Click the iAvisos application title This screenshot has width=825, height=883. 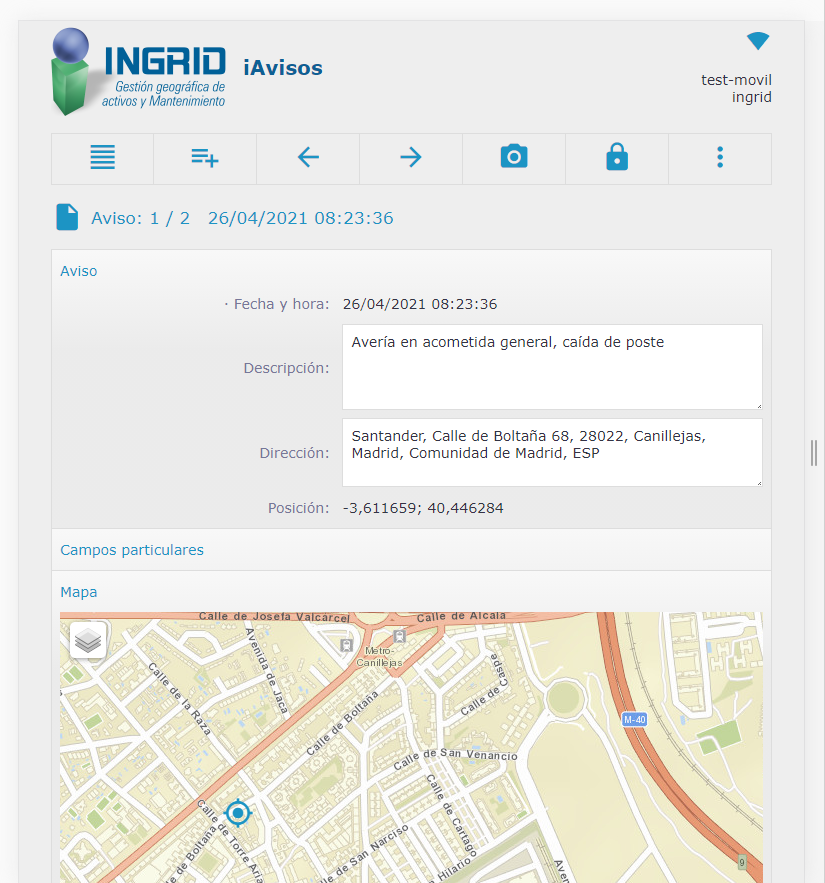[283, 68]
